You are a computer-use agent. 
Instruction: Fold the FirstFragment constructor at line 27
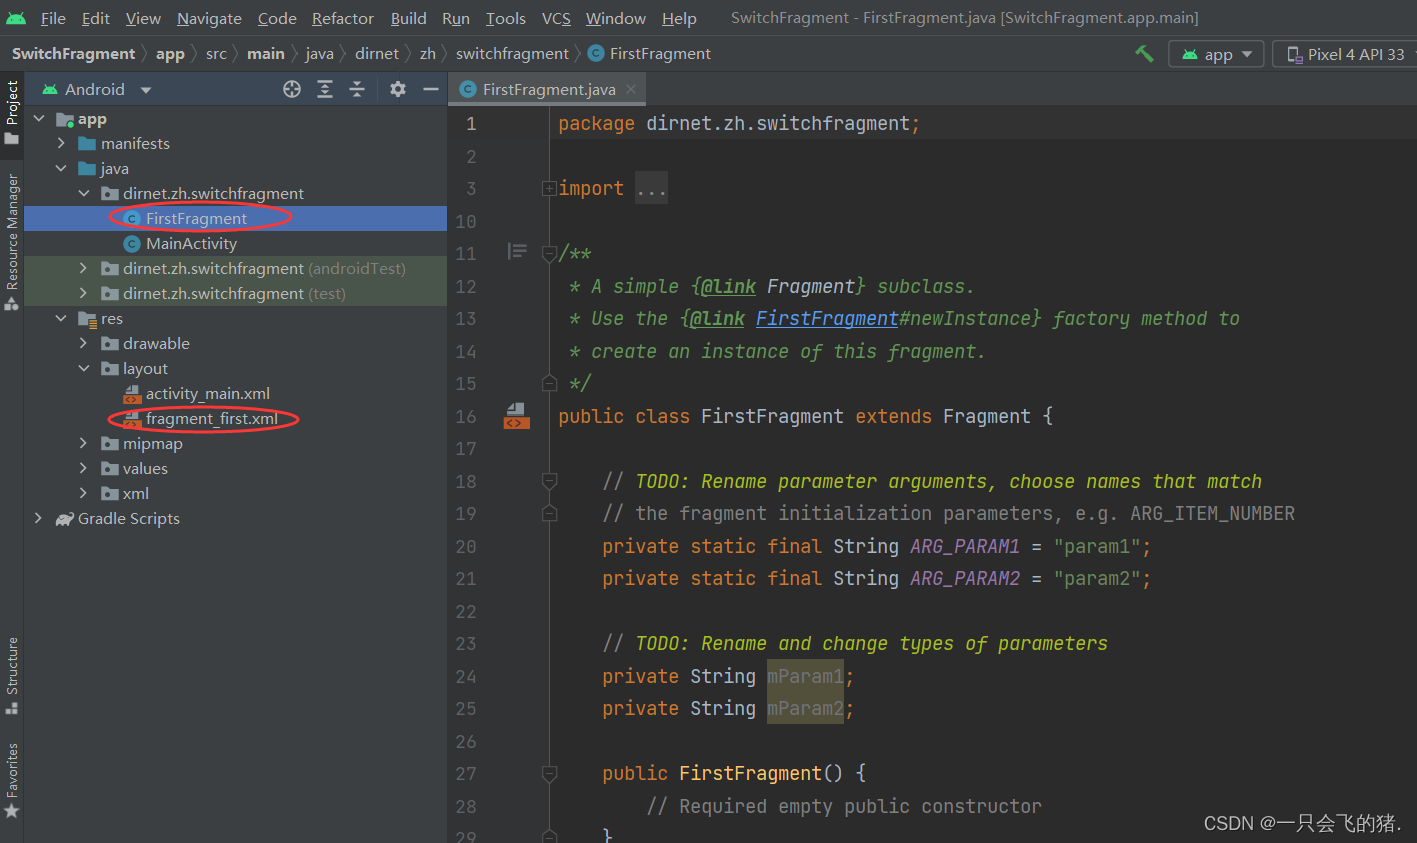point(549,773)
